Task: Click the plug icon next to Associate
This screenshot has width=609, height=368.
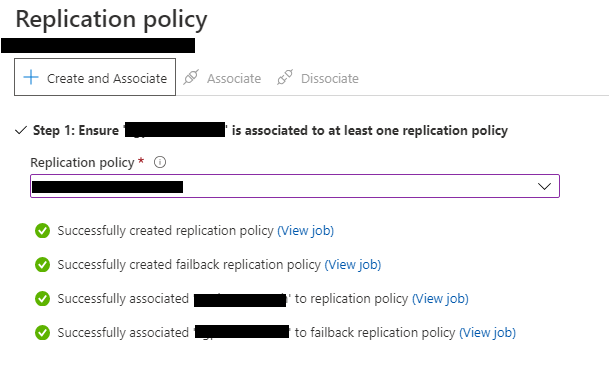Action: point(191,77)
